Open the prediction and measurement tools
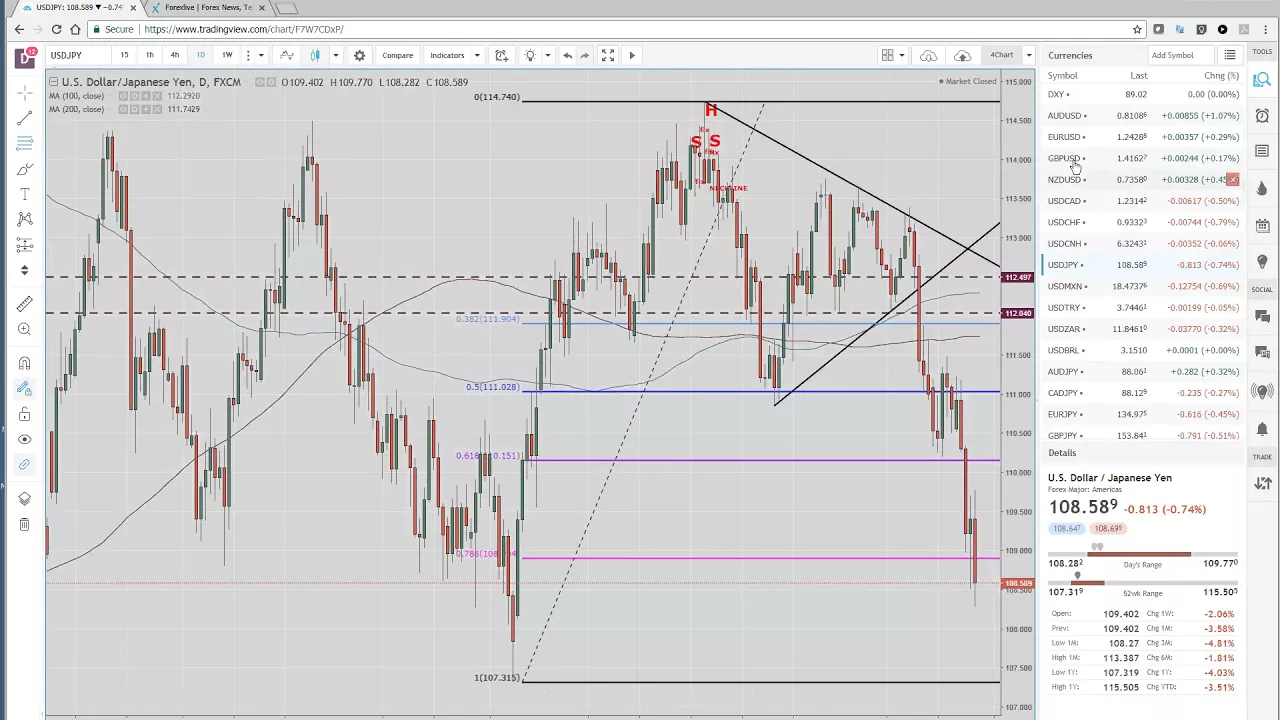The image size is (1280, 720). pos(25,244)
